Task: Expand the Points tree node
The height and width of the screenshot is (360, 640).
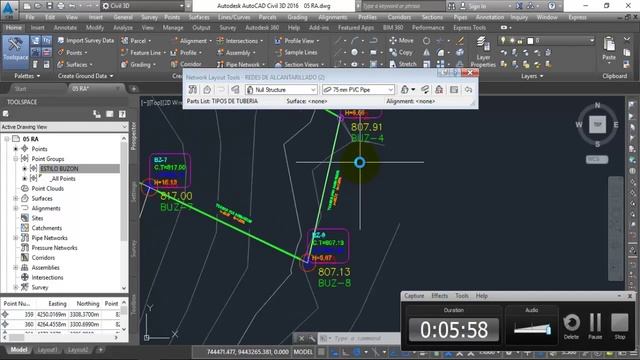Action: click(16, 149)
